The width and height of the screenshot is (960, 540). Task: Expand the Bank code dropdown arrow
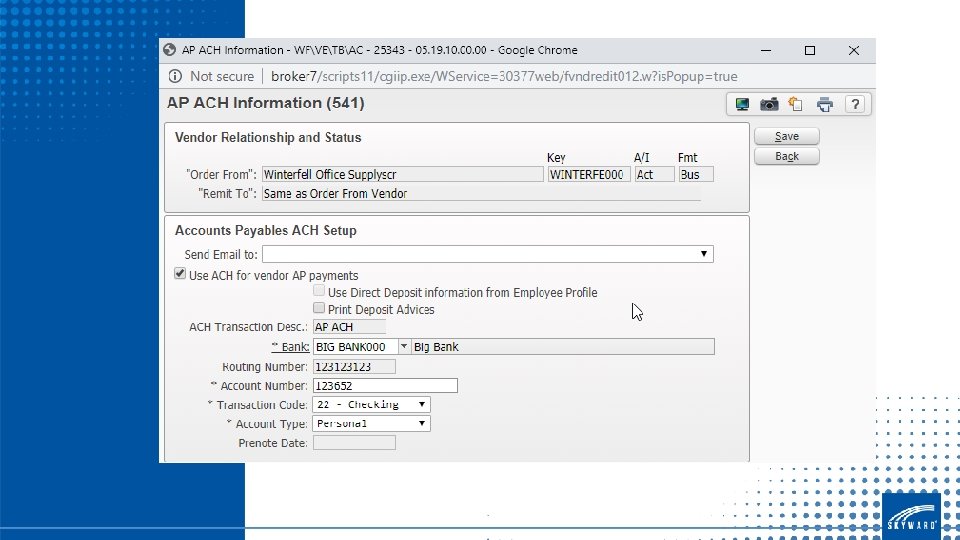click(x=404, y=347)
